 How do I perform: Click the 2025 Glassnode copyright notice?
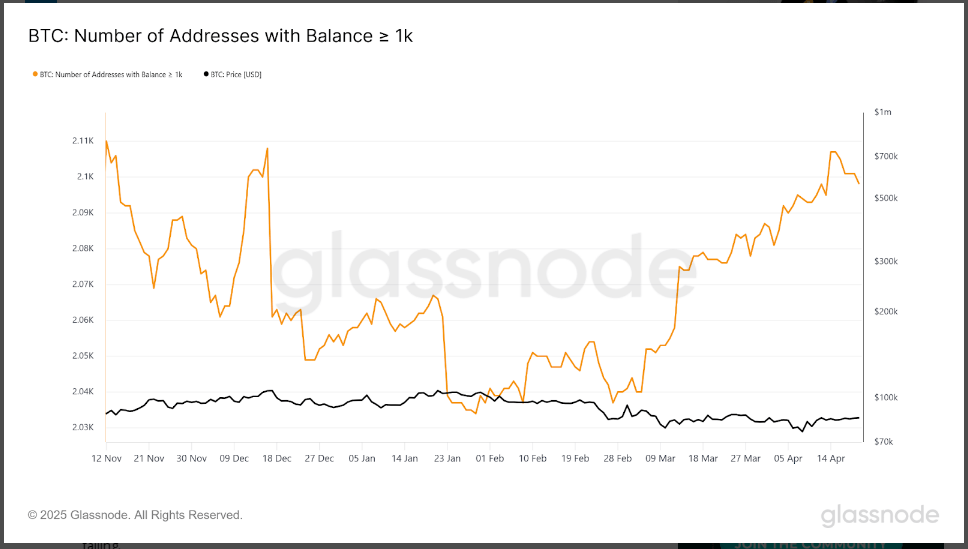135,515
